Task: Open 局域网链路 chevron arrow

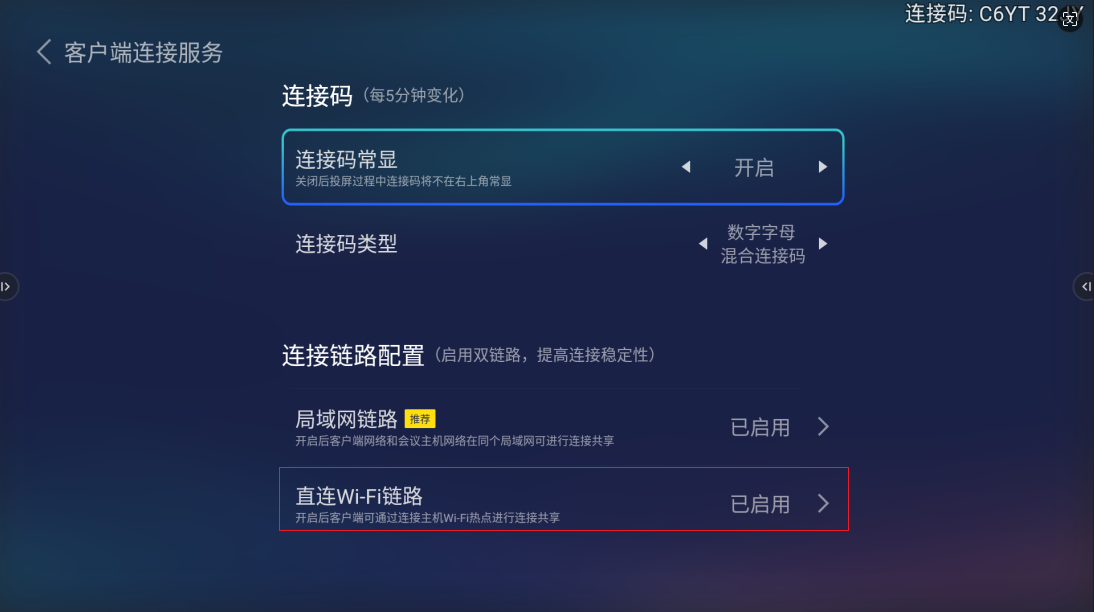Action: coord(823,427)
